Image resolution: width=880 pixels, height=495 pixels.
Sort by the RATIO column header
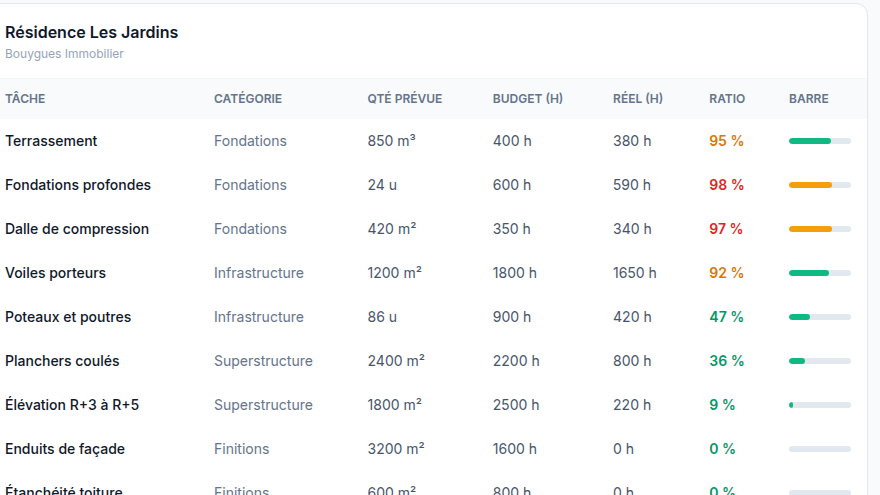coord(727,99)
